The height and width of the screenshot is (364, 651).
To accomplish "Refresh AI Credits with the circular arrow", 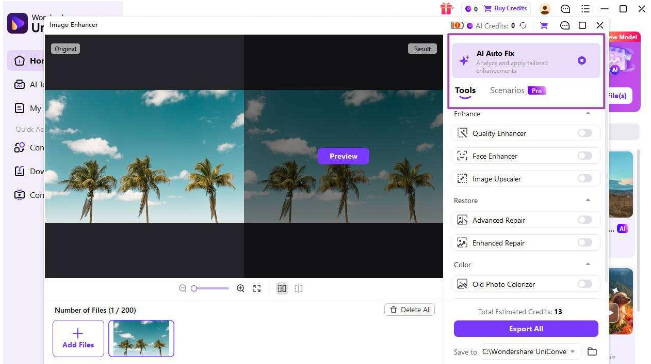I will [x=523, y=26].
